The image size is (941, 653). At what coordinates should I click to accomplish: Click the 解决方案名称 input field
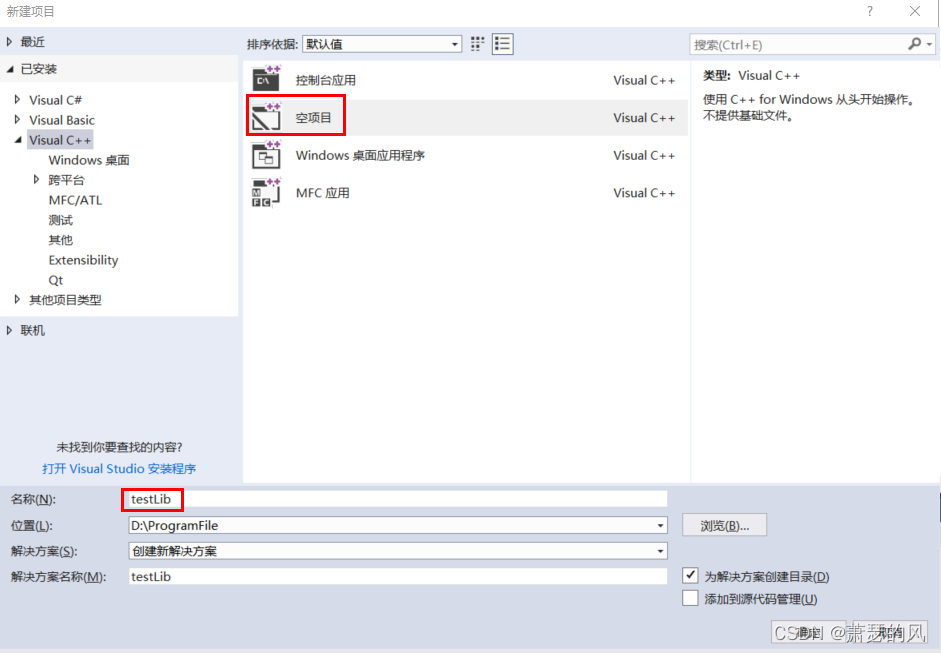tap(398, 576)
